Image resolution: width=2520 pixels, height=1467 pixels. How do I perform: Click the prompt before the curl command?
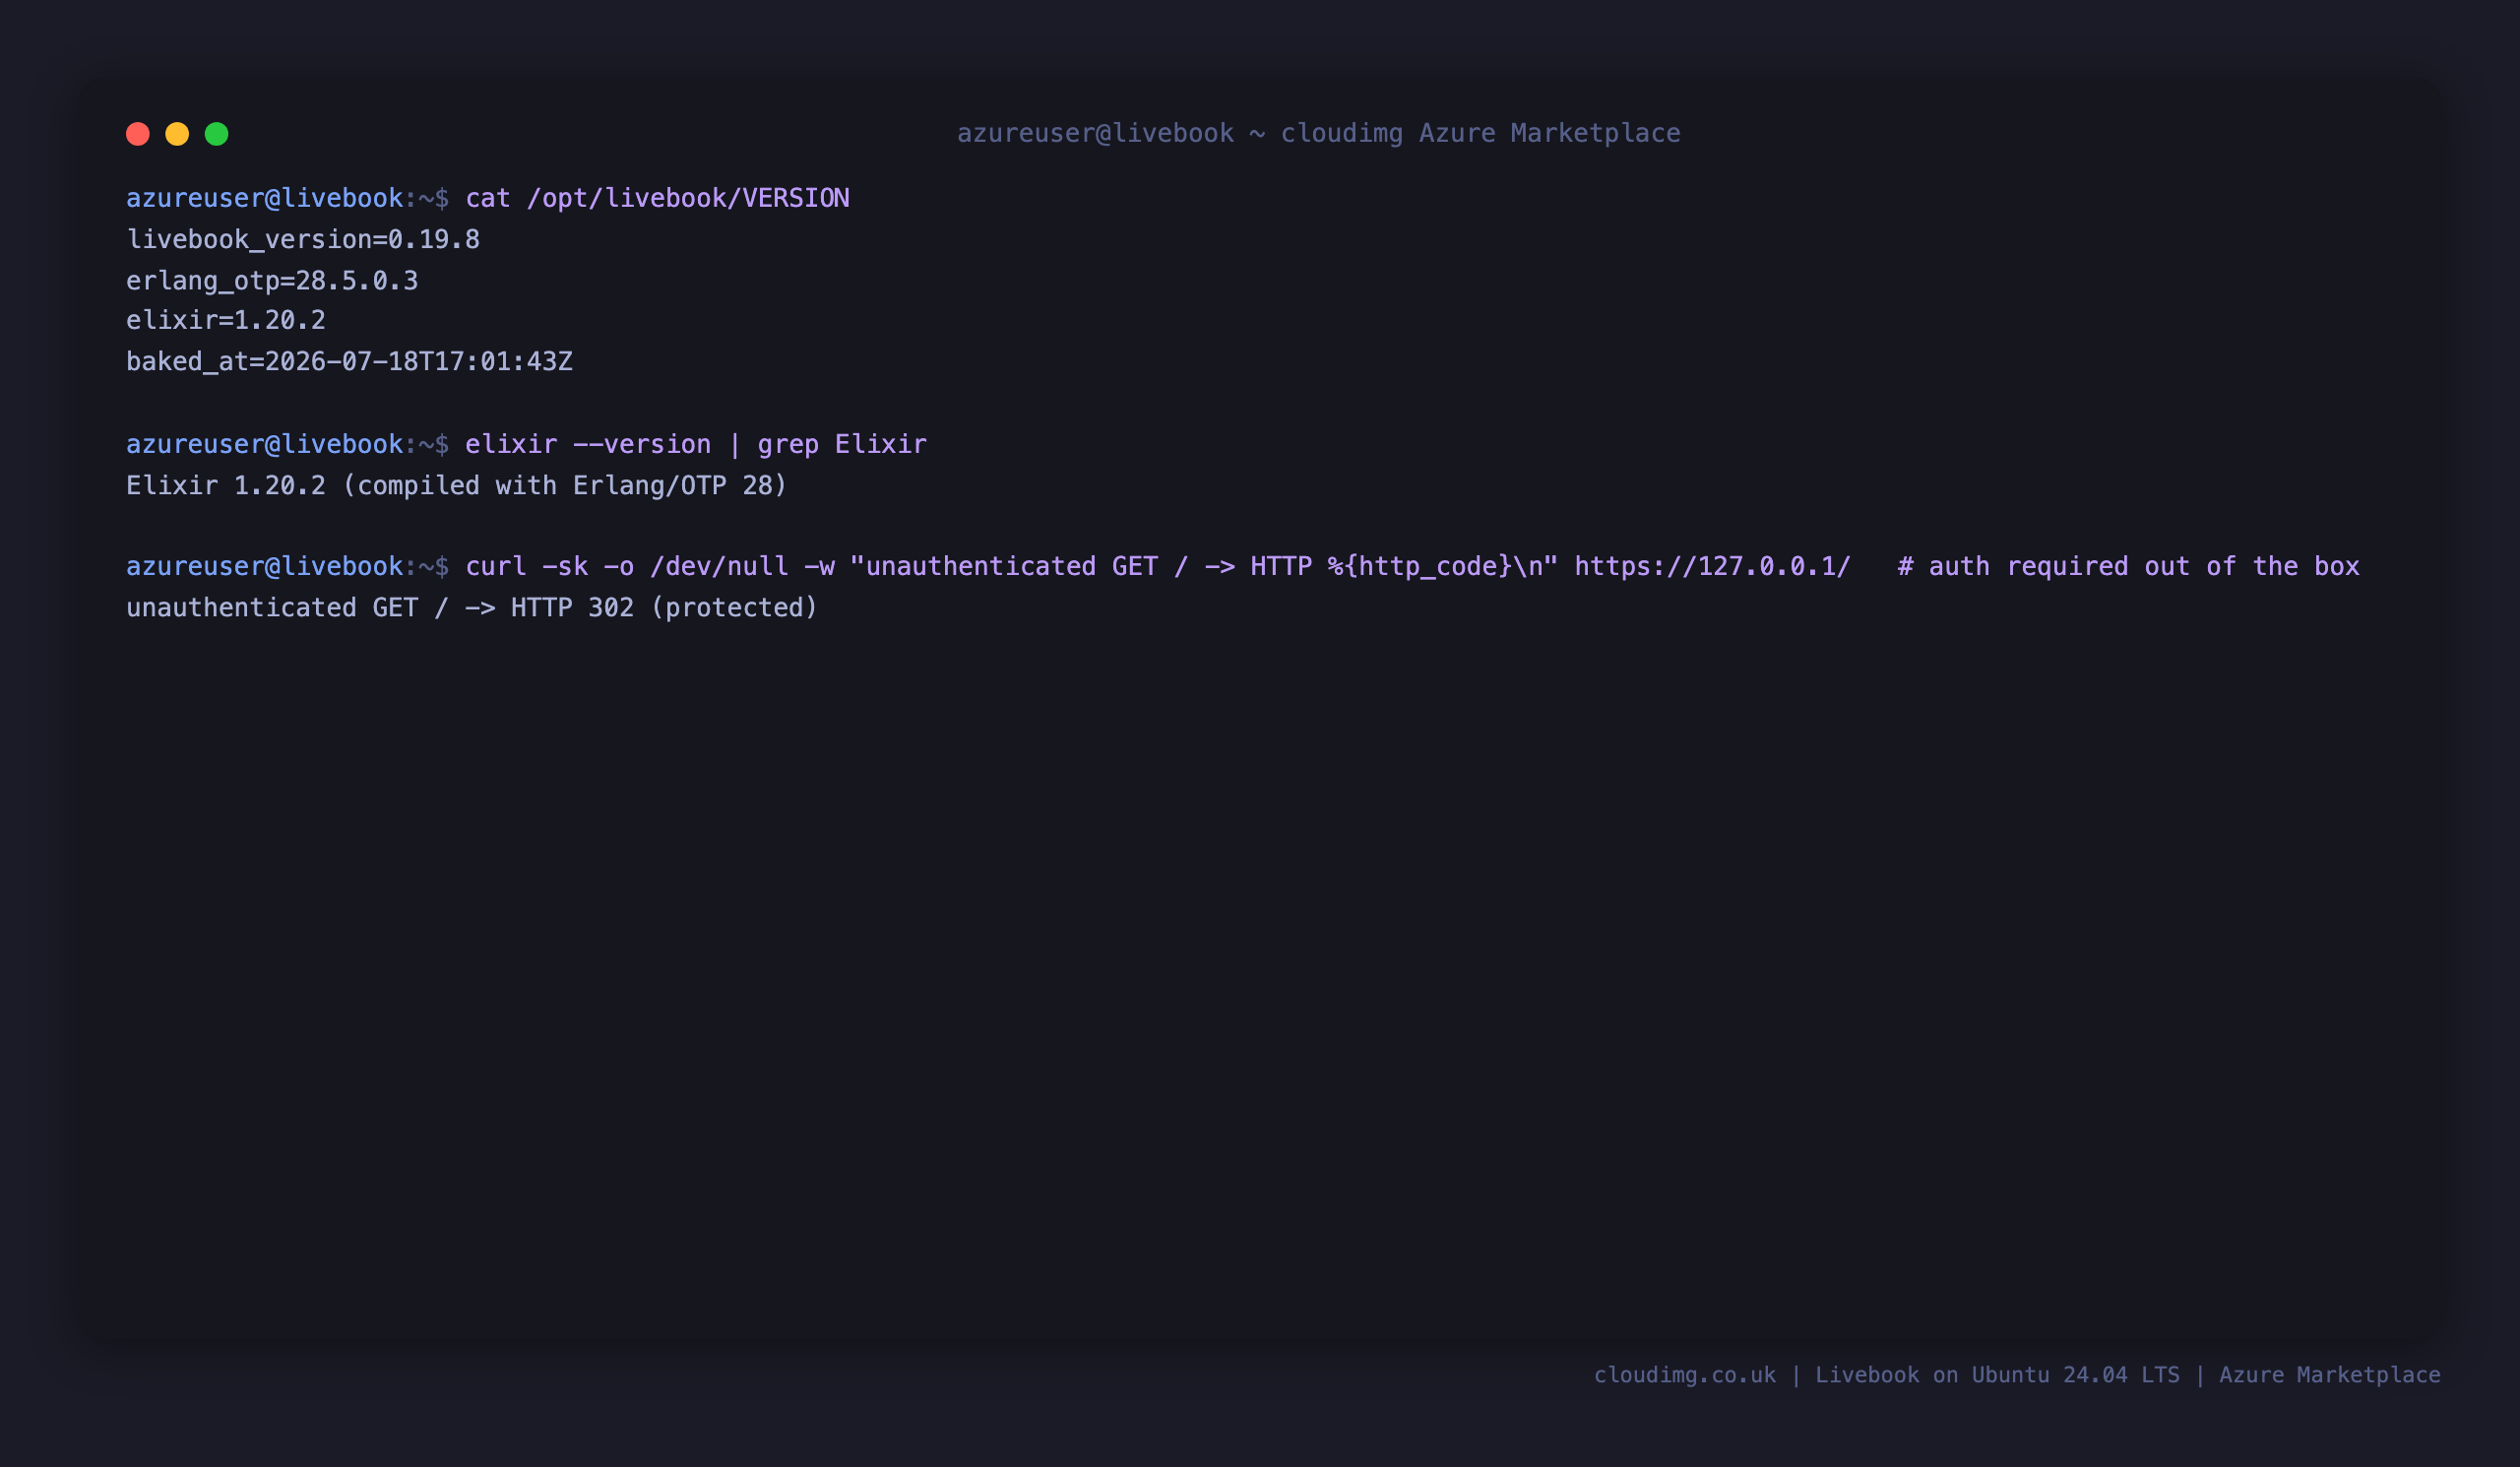coord(287,567)
